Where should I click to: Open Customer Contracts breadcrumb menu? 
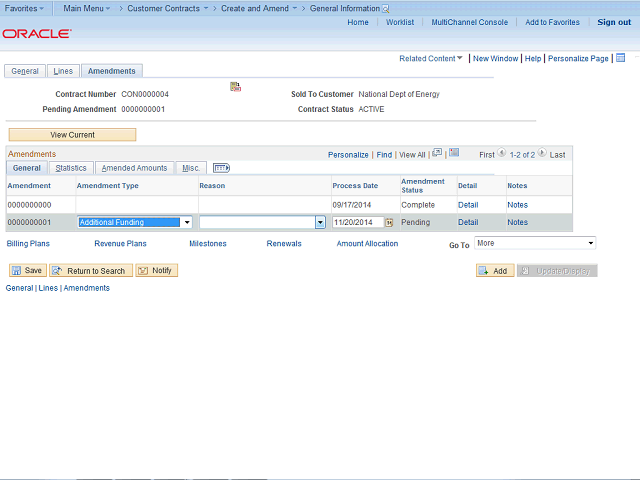pos(167,9)
